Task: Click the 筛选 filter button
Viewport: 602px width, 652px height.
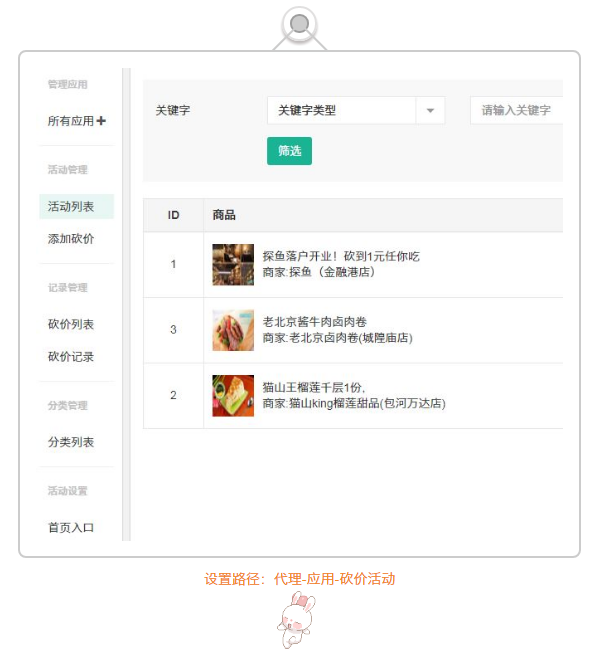Action: pyautogui.click(x=289, y=151)
